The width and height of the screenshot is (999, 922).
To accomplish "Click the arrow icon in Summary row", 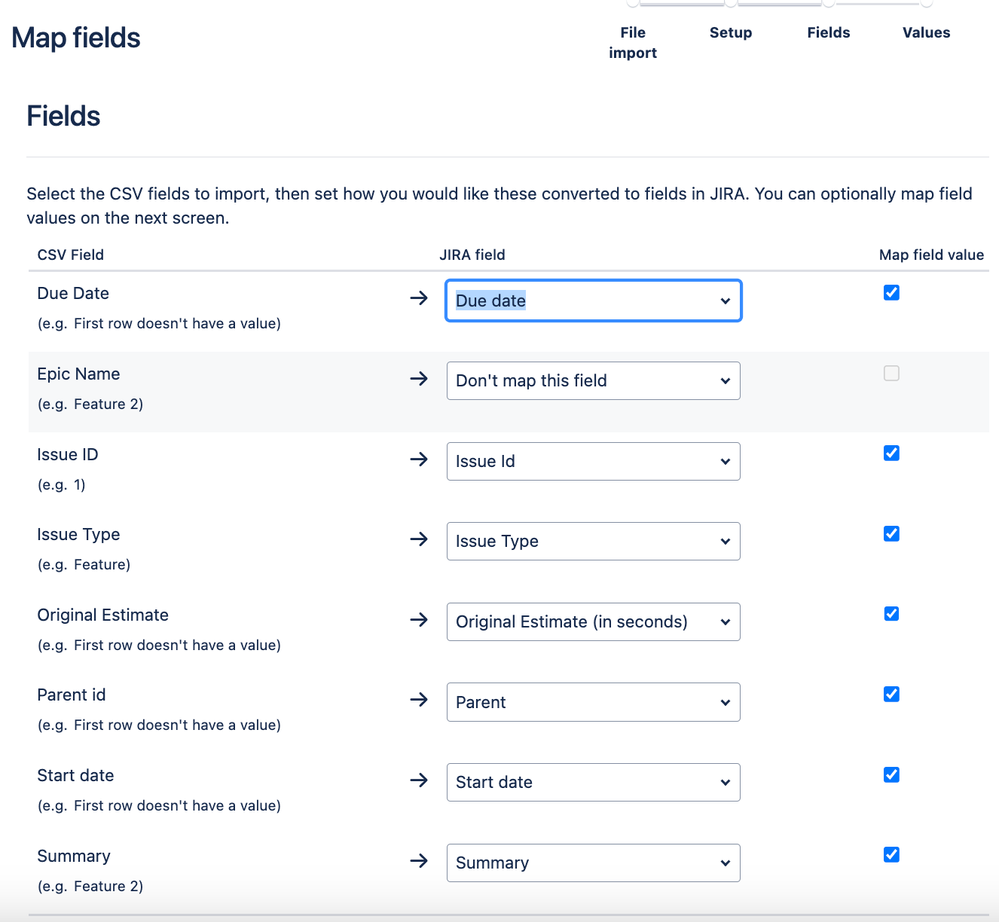I will pos(419,861).
